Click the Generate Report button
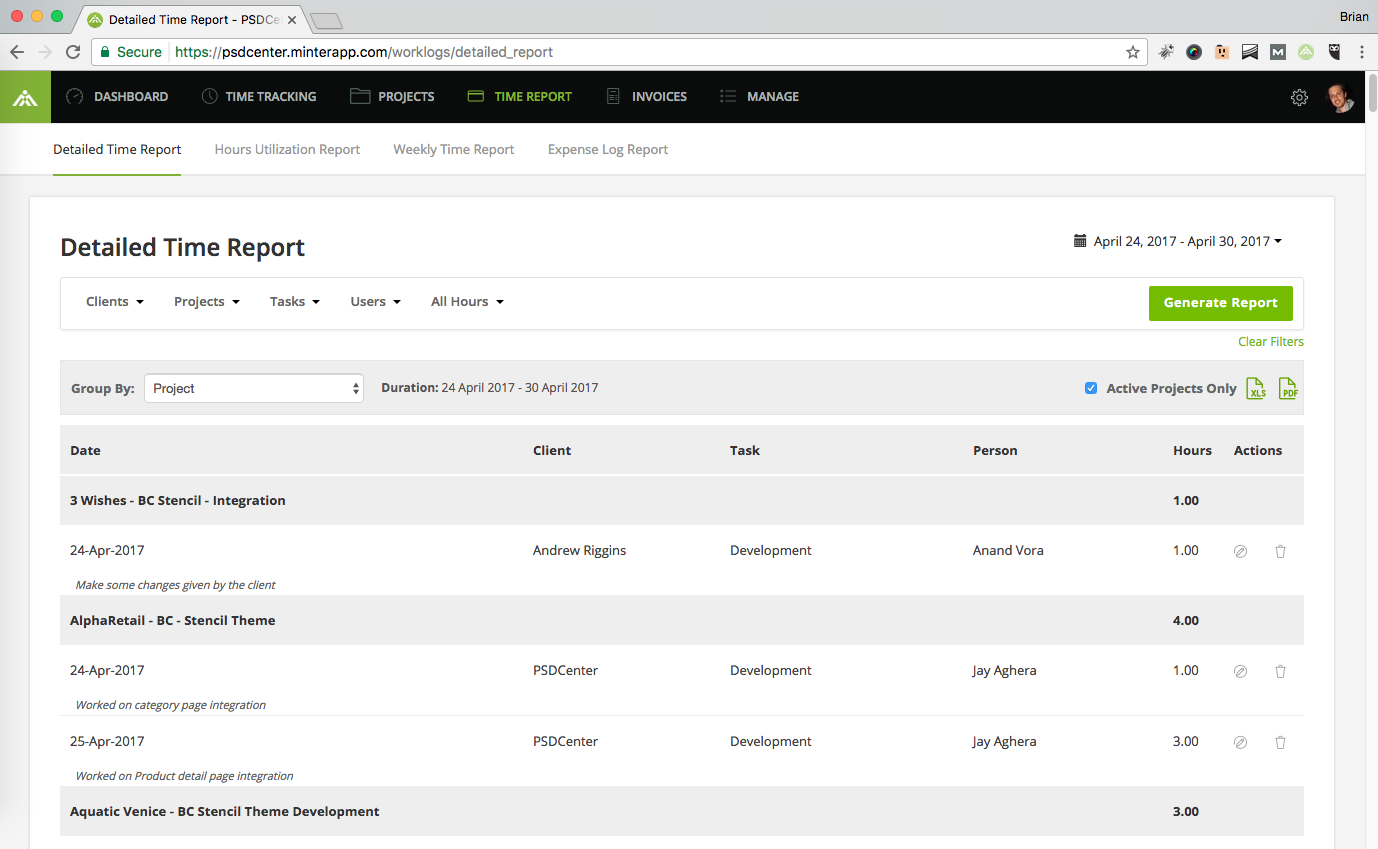The height and width of the screenshot is (849, 1378). pyautogui.click(x=1220, y=303)
